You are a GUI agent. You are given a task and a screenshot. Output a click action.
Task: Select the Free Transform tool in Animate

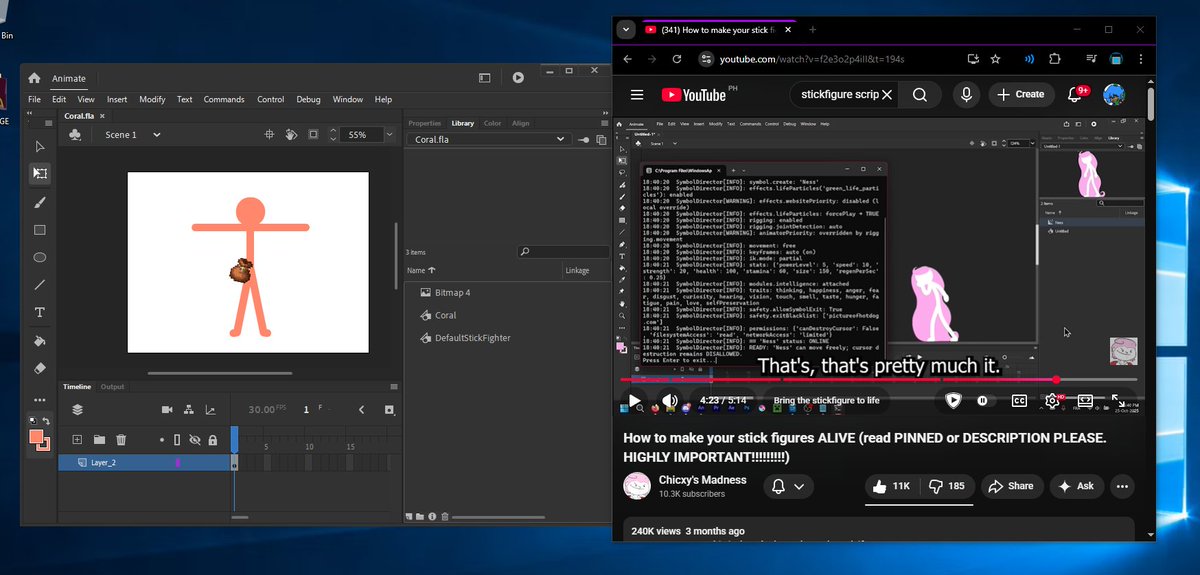pos(40,174)
